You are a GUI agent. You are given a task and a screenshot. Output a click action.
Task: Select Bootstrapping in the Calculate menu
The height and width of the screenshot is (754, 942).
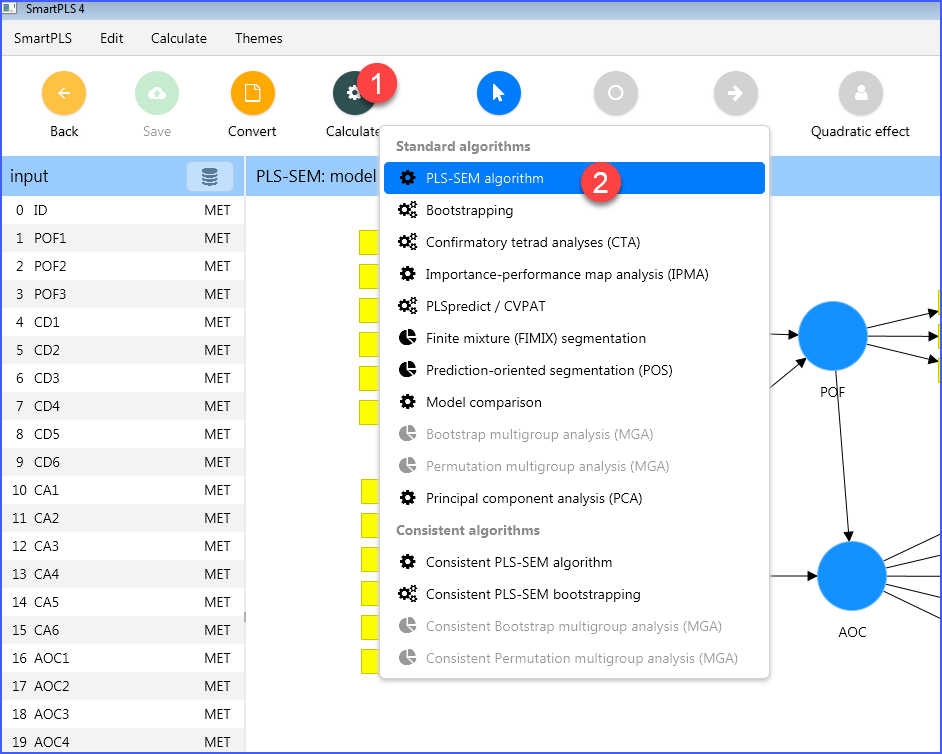tap(469, 210)
